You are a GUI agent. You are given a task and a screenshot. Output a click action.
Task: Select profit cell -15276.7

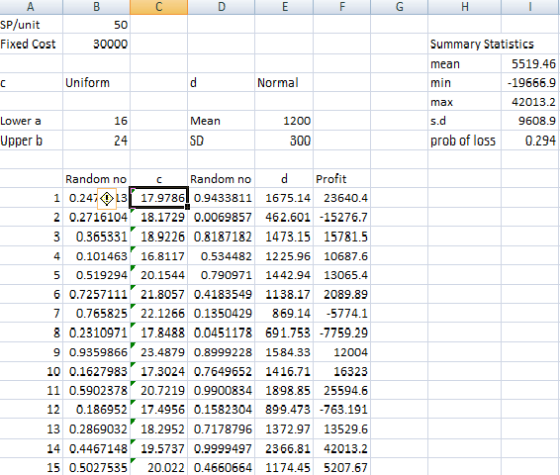pyautogui.click(x=342, y=217)
